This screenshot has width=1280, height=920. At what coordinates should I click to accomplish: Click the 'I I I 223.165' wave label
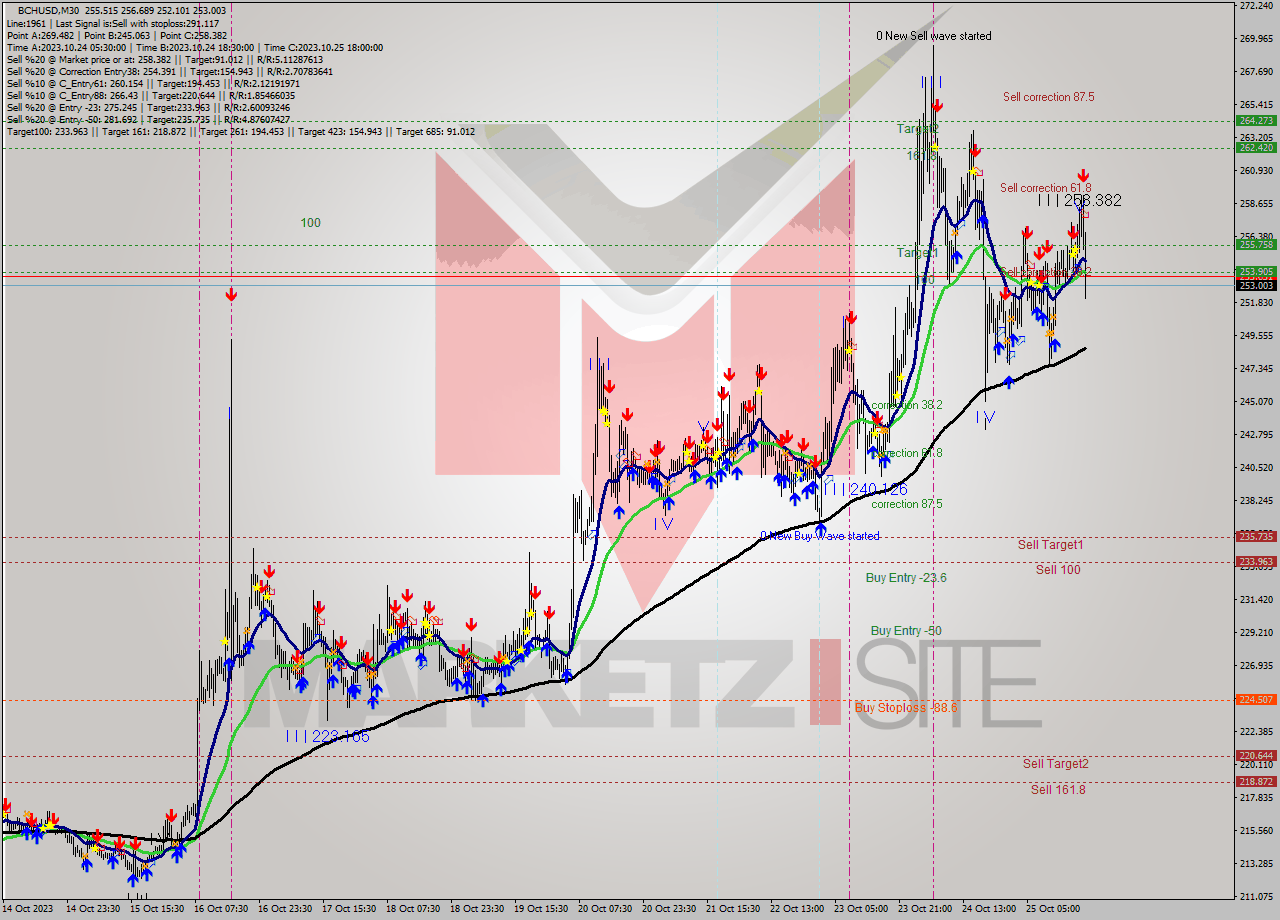327,736
